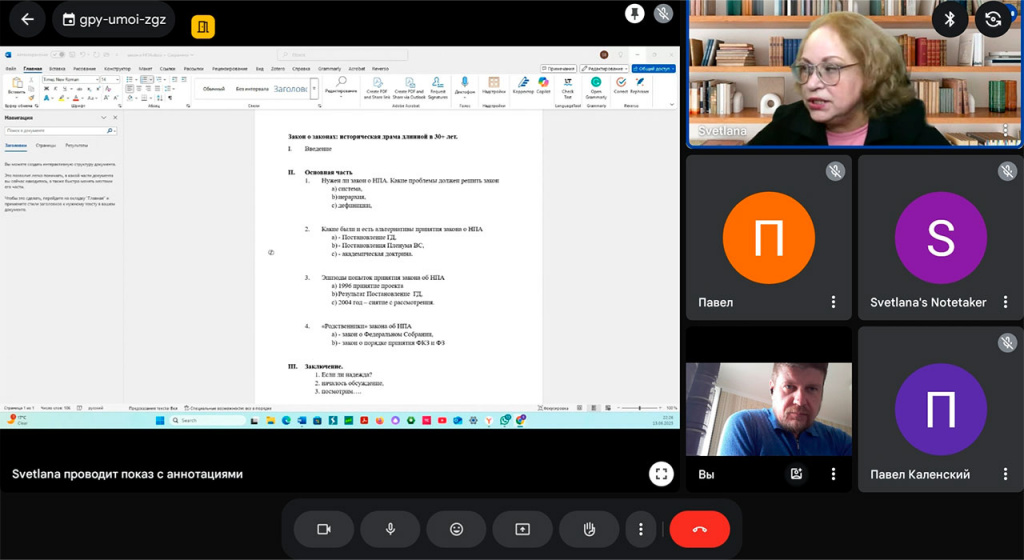
Task: Switch to Рецензирование ribbon tab
Action: 229,69
